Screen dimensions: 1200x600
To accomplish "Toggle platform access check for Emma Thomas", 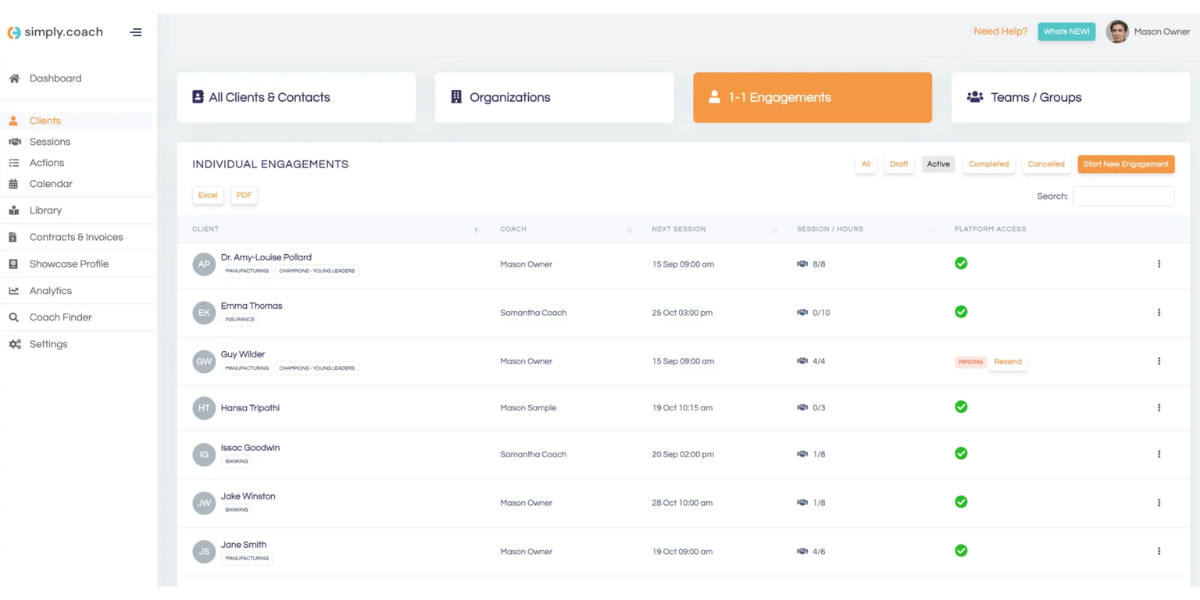I will (960, 311).
